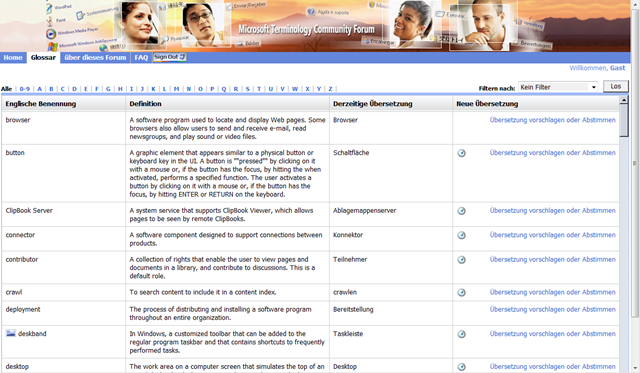
Task: Click the table scrollbar up arrow
Action: 624,100
